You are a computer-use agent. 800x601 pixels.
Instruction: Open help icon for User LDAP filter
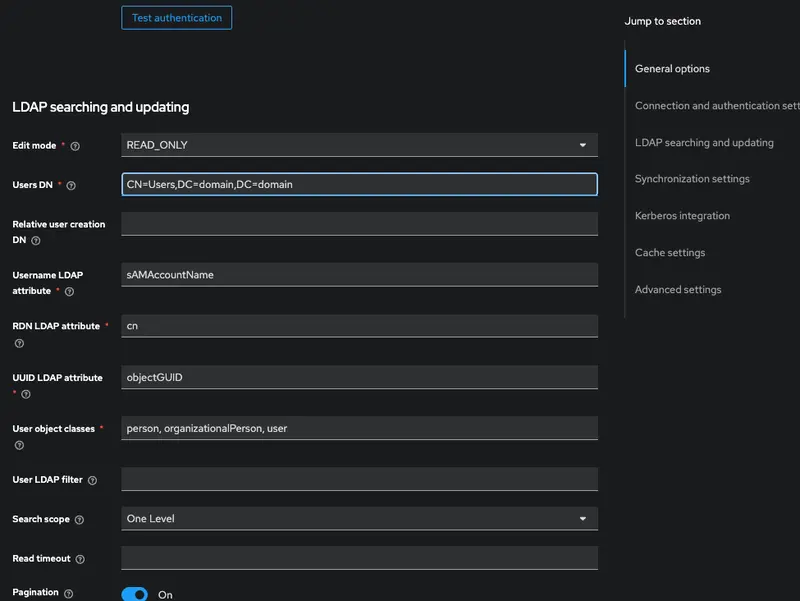pyautogui.click(x=92, y=480)
